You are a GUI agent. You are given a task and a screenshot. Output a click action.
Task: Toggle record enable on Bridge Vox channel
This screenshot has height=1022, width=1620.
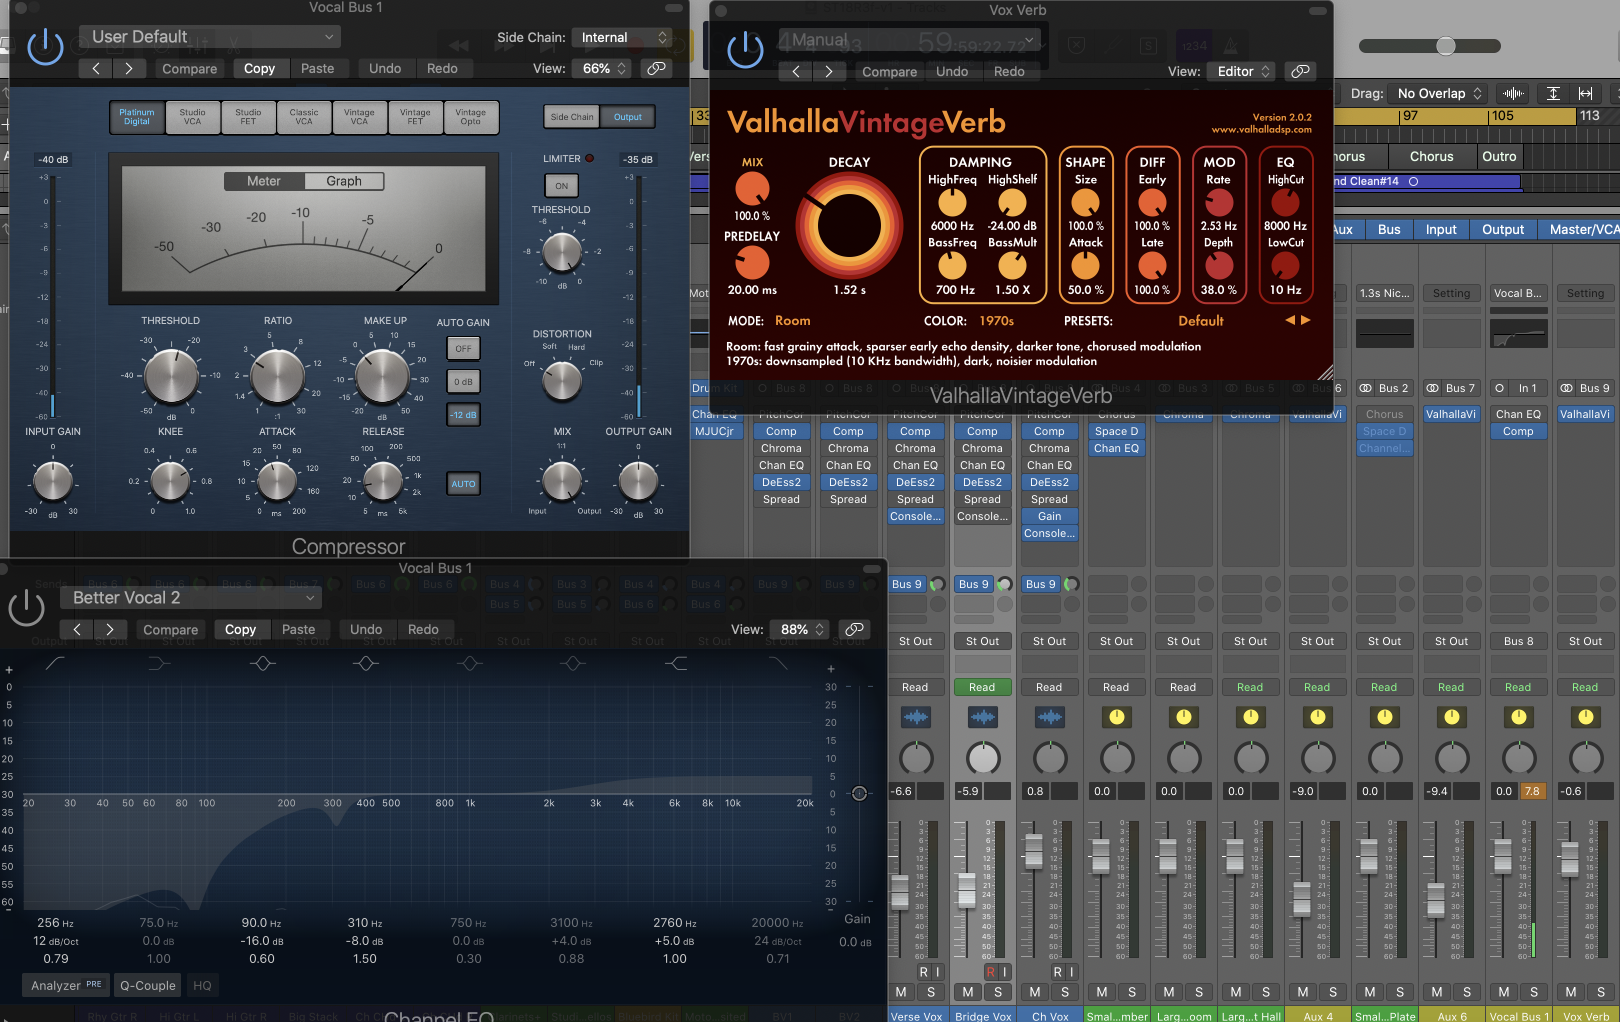(x=990, y=971)
